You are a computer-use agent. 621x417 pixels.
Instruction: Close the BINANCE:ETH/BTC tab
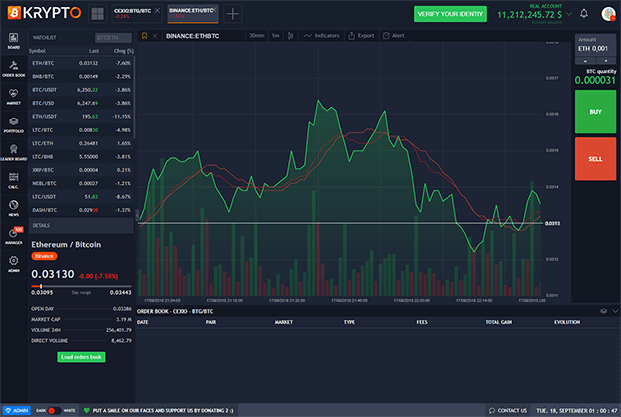click(215, 10)
